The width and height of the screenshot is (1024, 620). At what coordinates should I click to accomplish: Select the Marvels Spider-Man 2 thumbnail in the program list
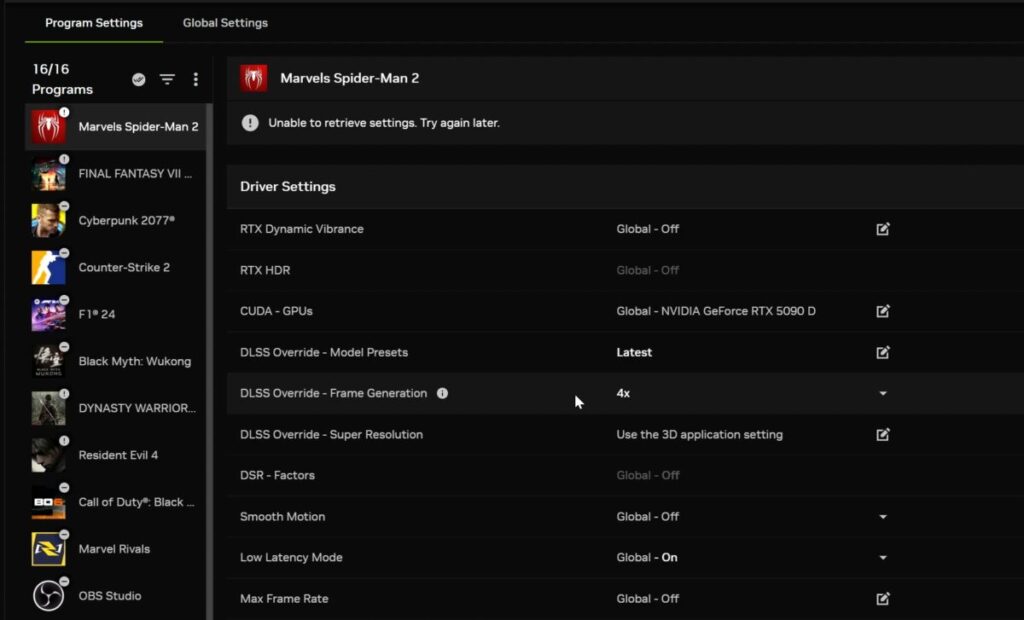[x=48, y=127]
